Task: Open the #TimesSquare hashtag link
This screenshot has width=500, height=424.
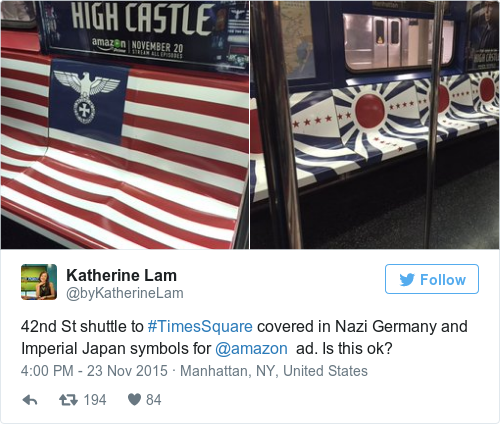Action: 200,326
